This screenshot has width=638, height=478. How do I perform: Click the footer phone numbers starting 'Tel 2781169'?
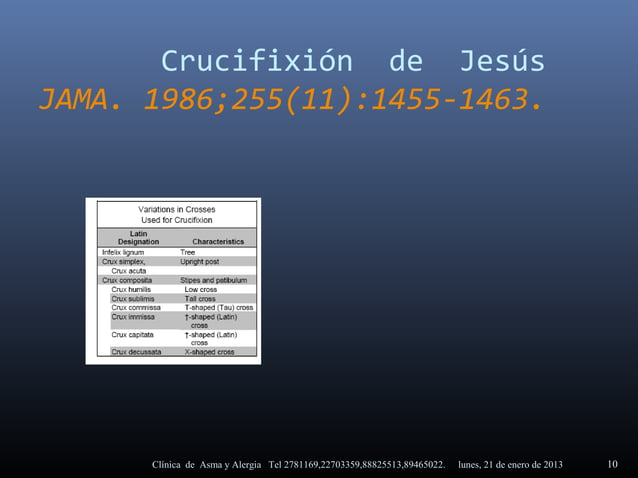pyautogui.click(x=356, y=465)
